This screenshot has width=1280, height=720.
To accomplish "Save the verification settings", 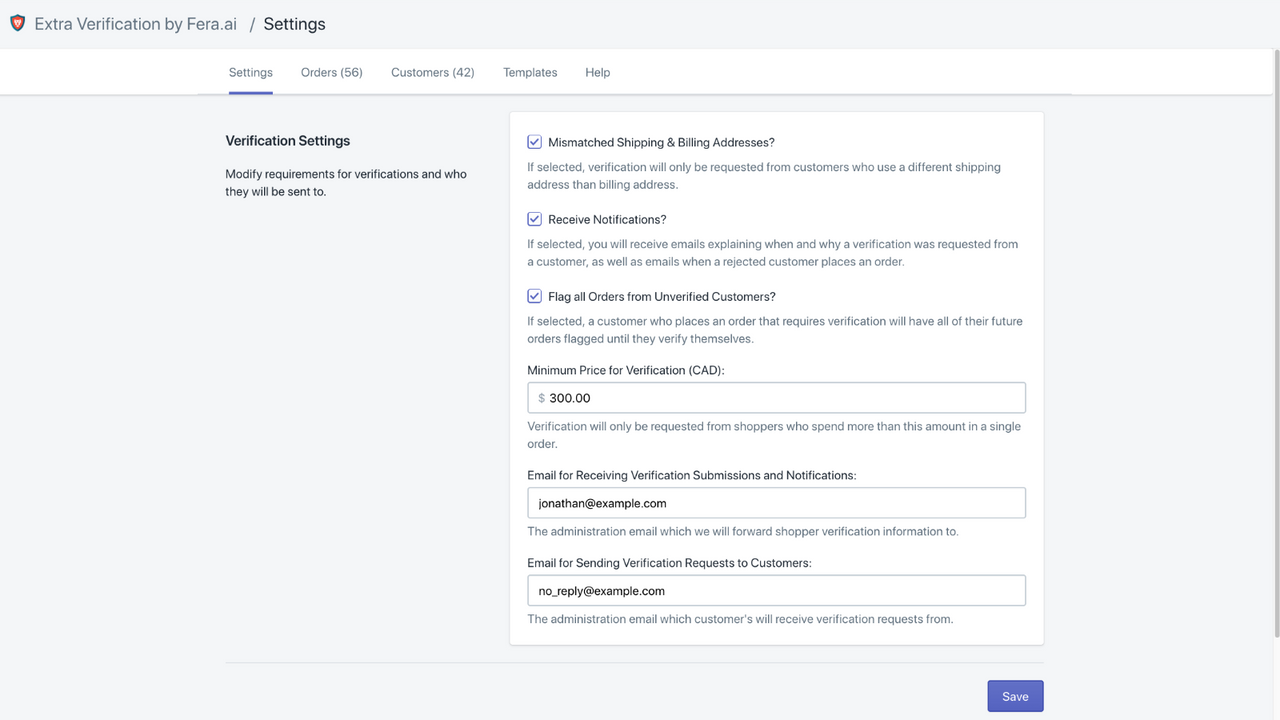I will coord(1015,696).
